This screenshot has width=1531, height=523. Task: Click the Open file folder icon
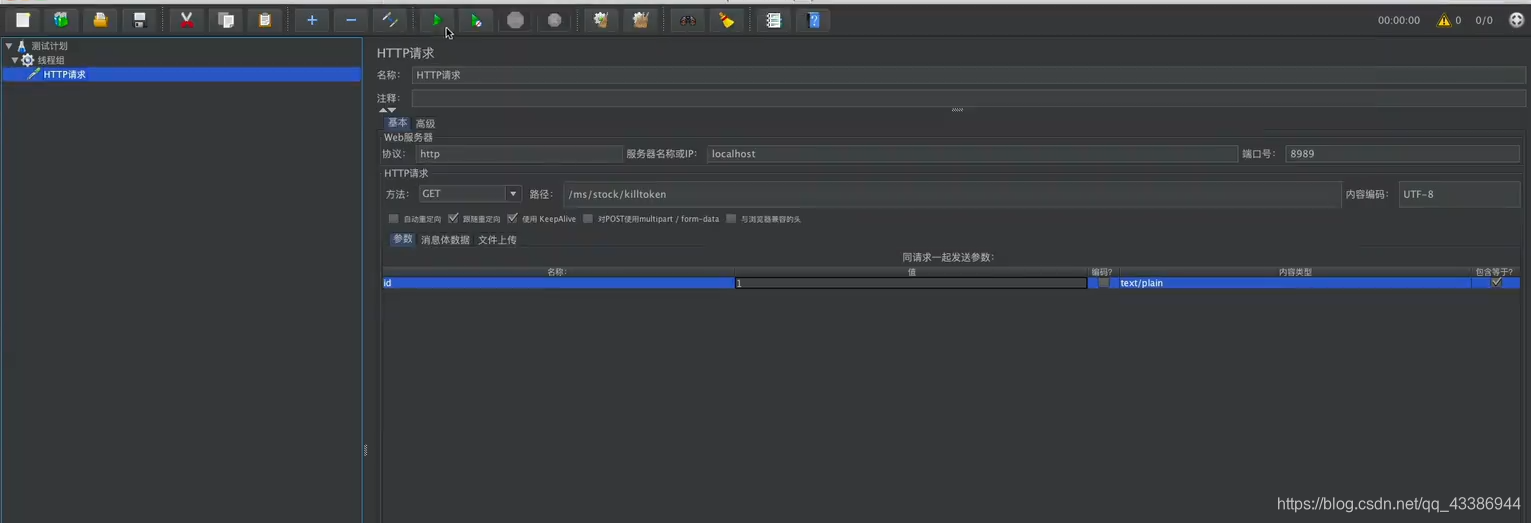click(x=100, y=20)
